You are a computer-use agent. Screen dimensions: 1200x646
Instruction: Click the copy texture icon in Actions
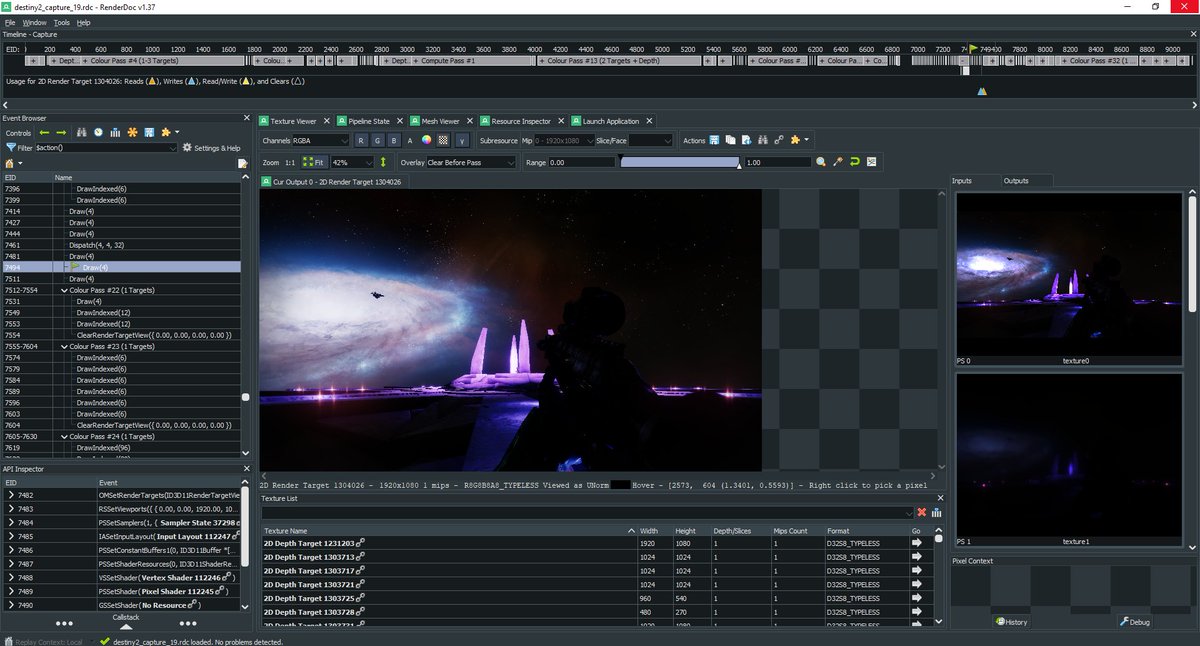click(731, 140)
